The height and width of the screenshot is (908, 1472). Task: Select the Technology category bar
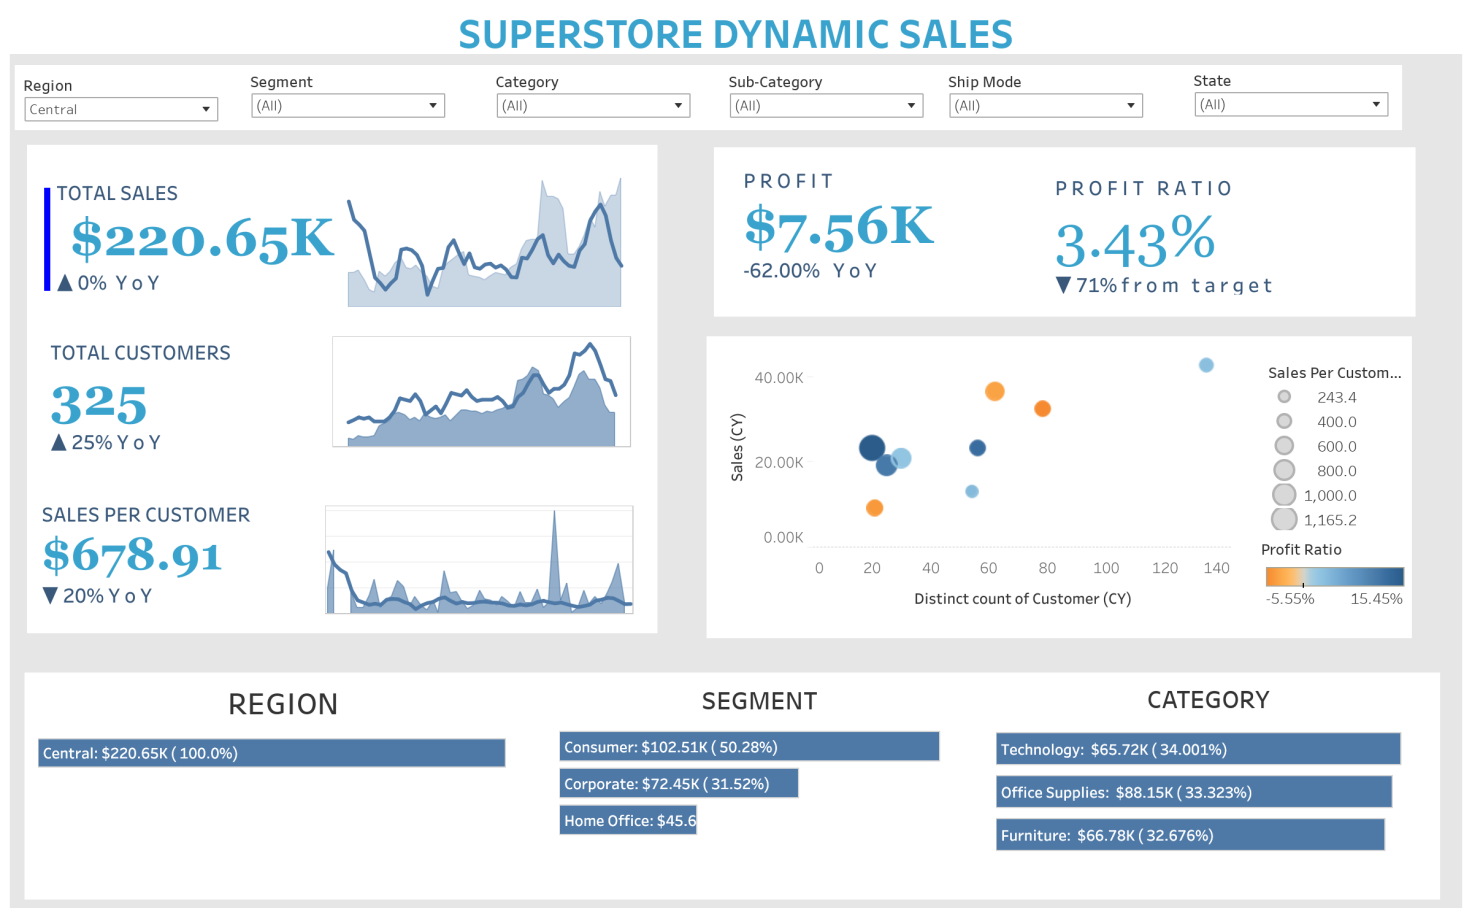(1198, 749)
